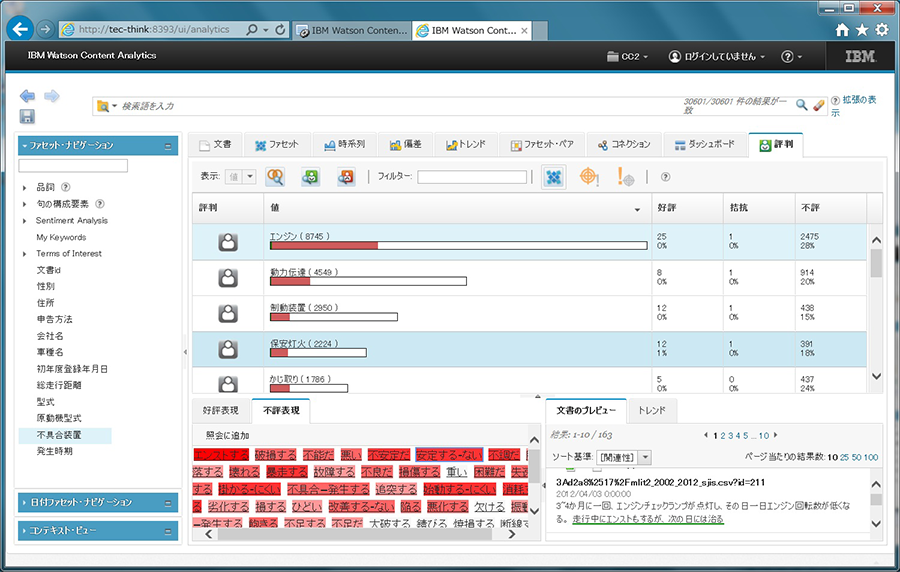
Task: Click sentiment icon in エンジン row
Action: pos(228,242)
